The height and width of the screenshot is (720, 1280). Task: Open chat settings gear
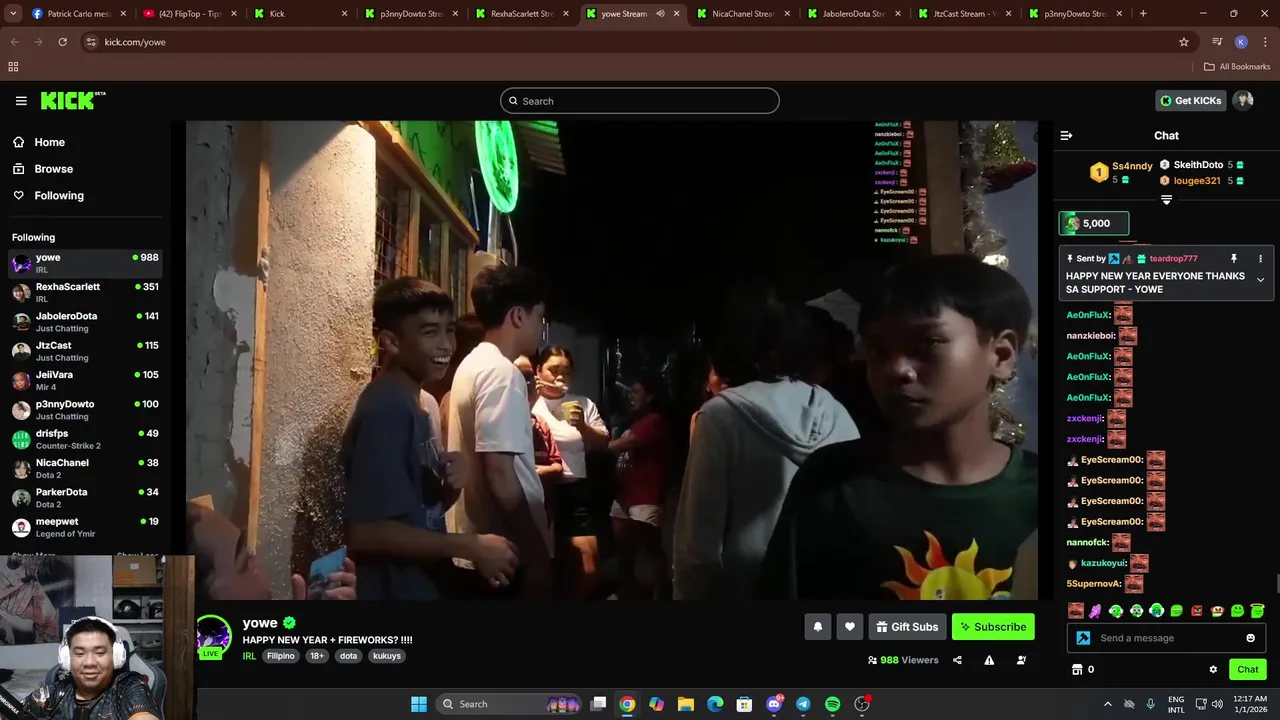point(1213,669)
